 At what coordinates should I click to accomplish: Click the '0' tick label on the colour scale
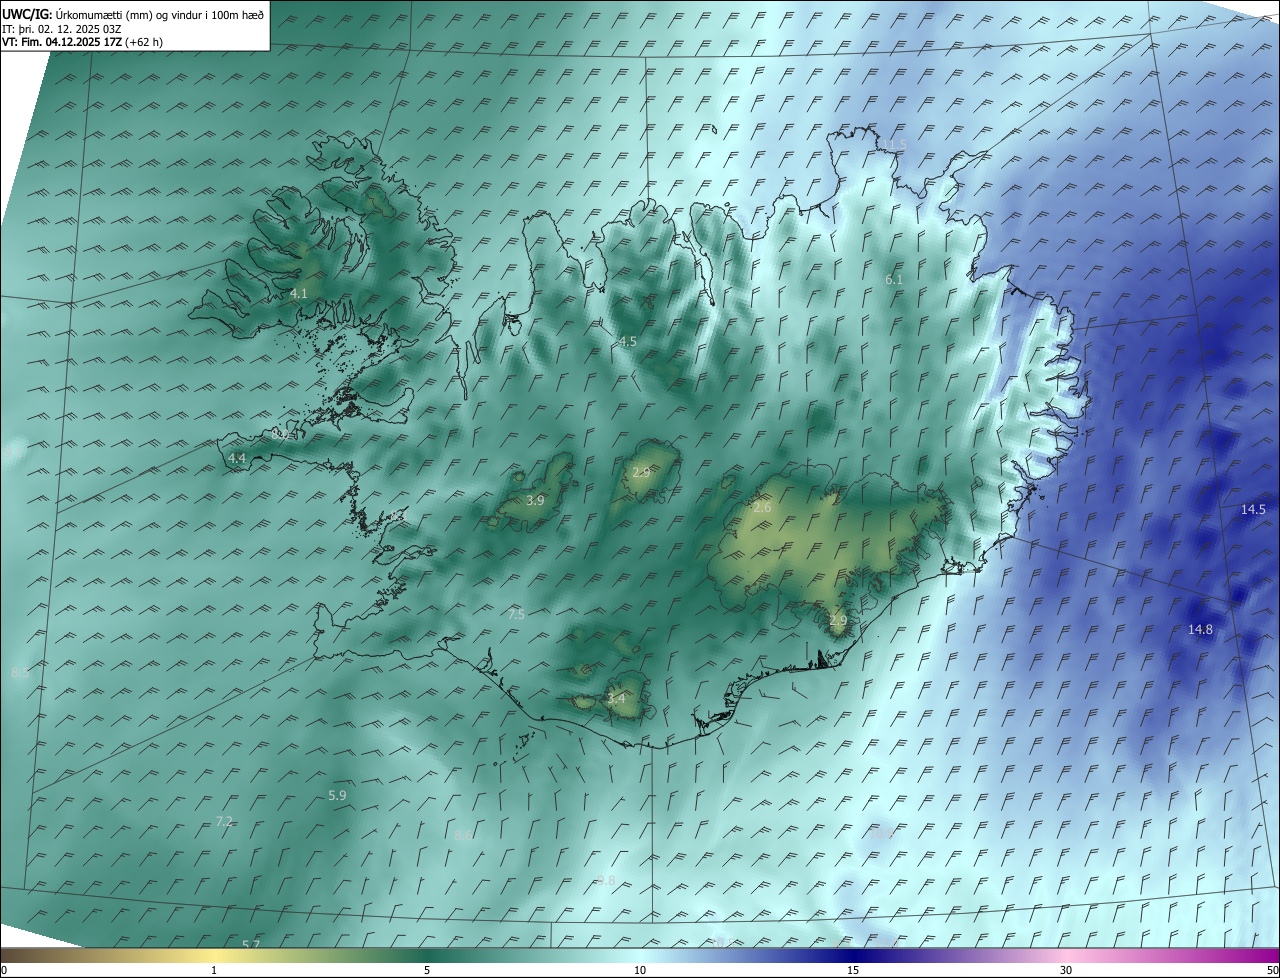4,970
